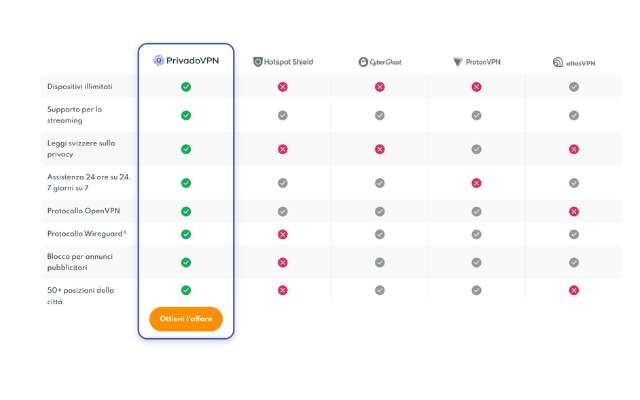Select the Dispositivi illimitati row label
The width and height of the screenshot is (640, 400).
(x=79, y=87)
